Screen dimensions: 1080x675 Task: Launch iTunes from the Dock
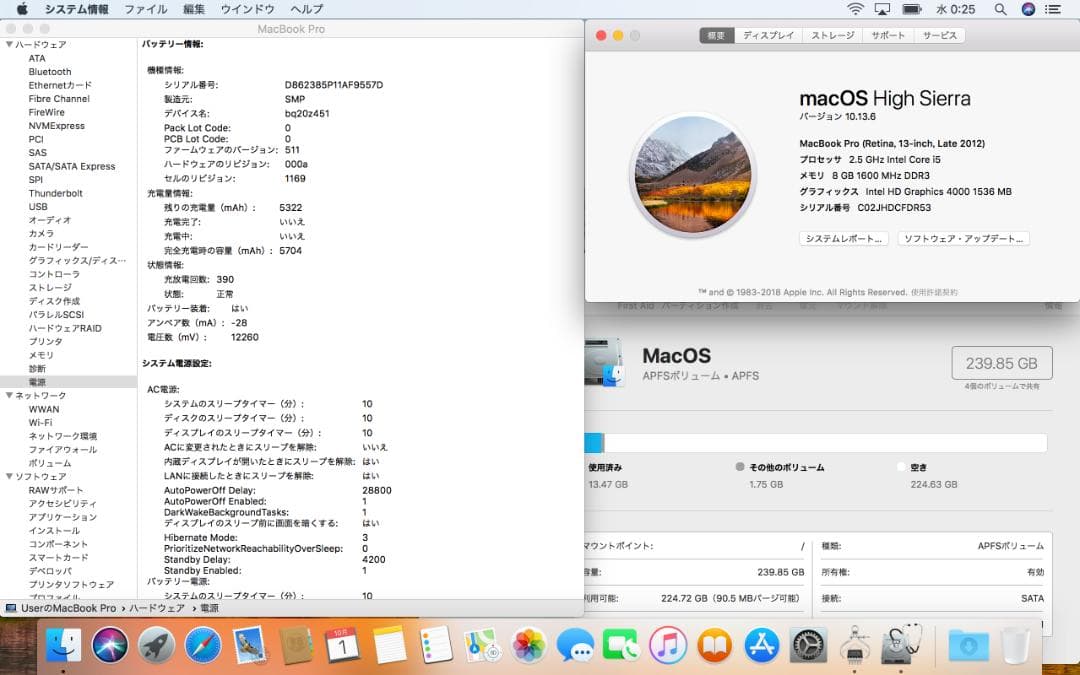[667, 648]
